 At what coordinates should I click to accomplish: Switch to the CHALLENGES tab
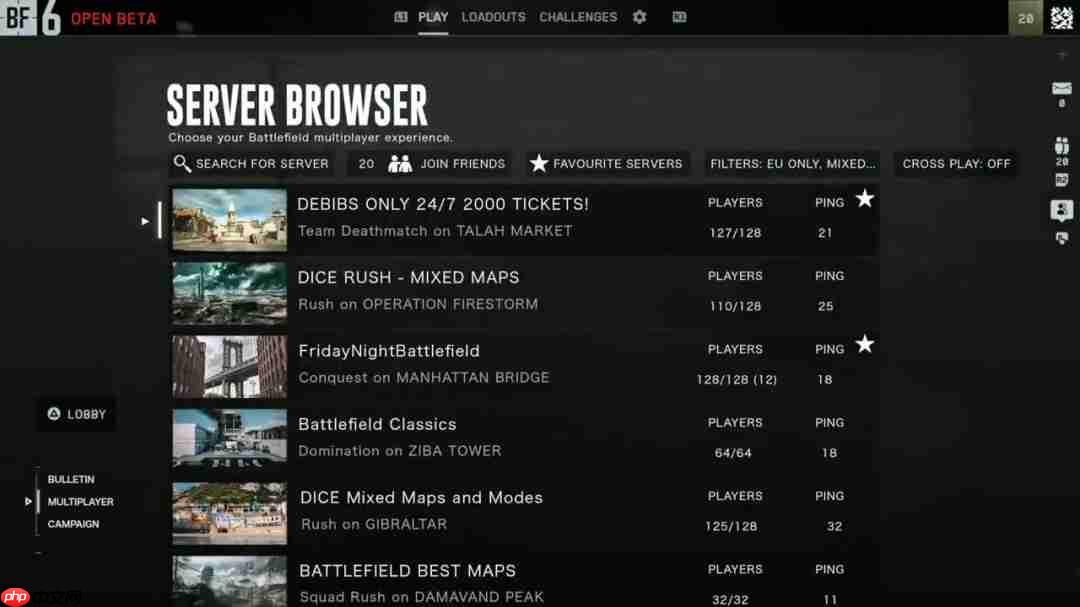[578, 17]
